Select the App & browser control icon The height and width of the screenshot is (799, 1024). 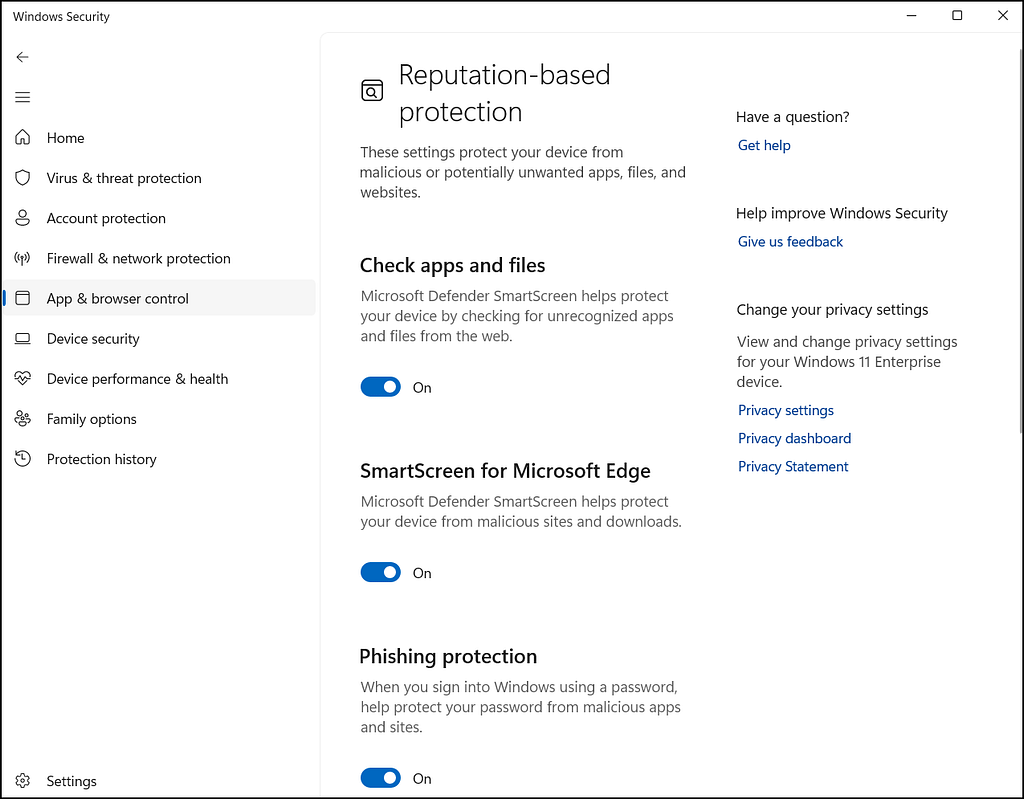click(x=22, y=298)
